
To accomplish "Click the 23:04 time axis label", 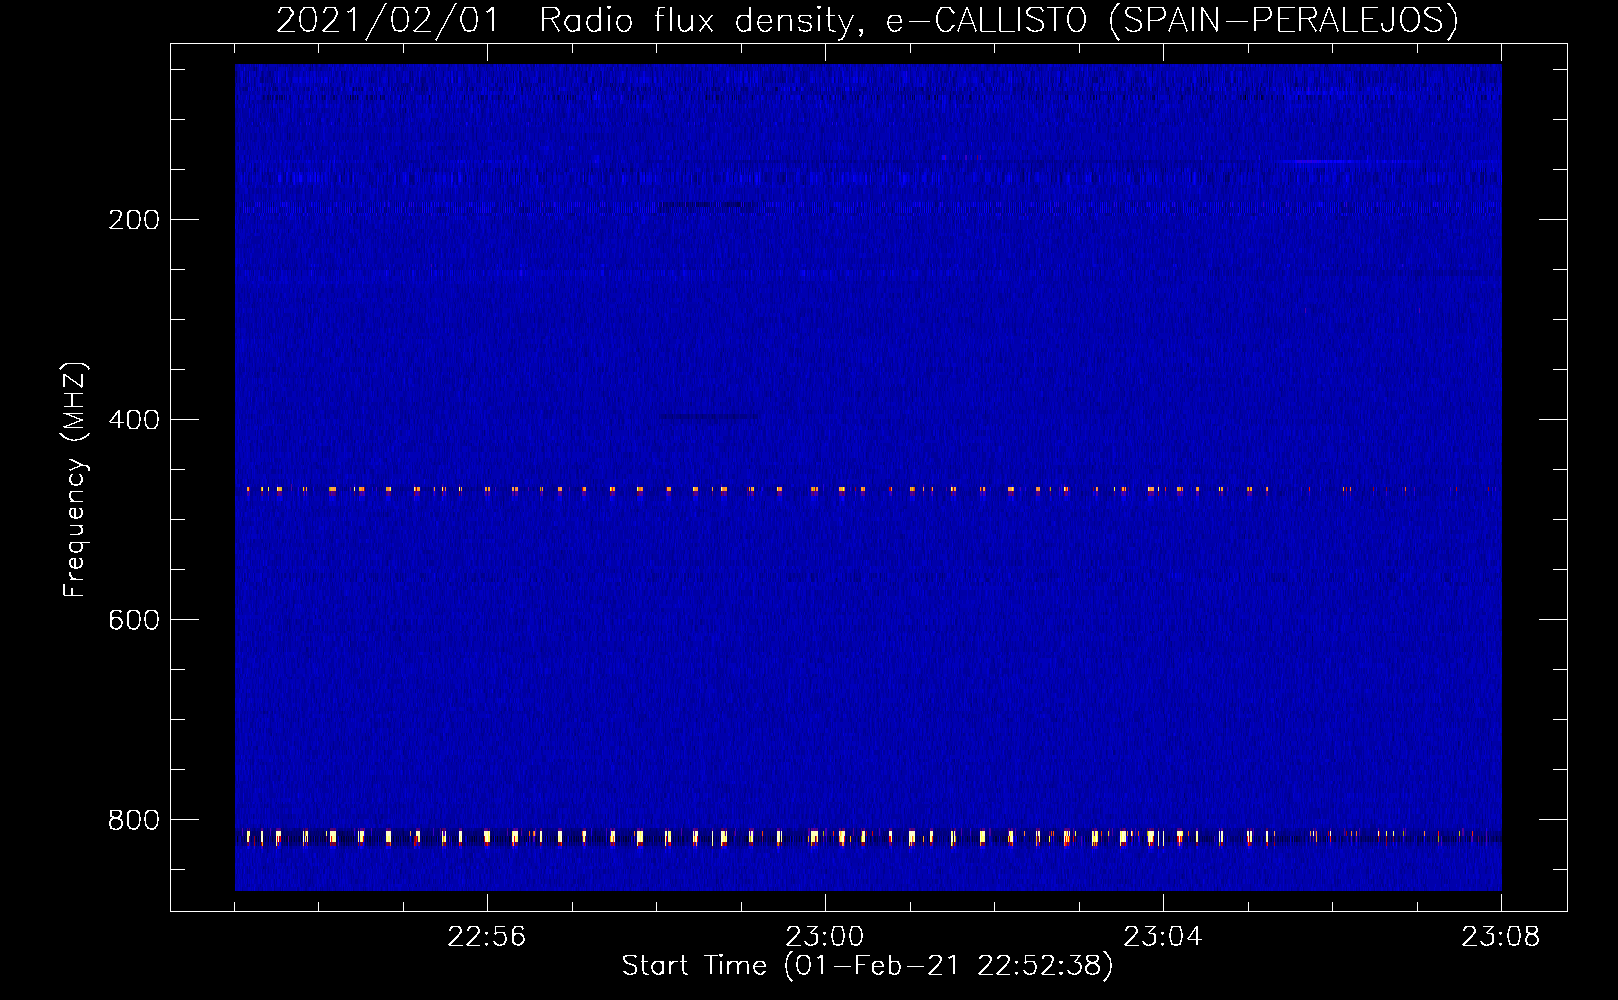I will (1162, 937).
